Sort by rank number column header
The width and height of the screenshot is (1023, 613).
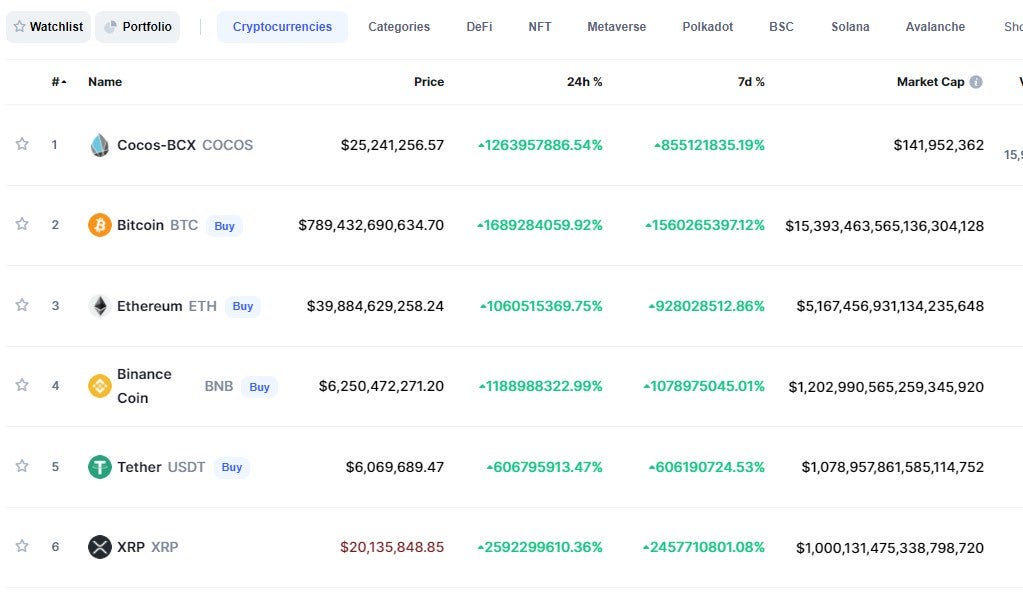[x=59, y=82]
